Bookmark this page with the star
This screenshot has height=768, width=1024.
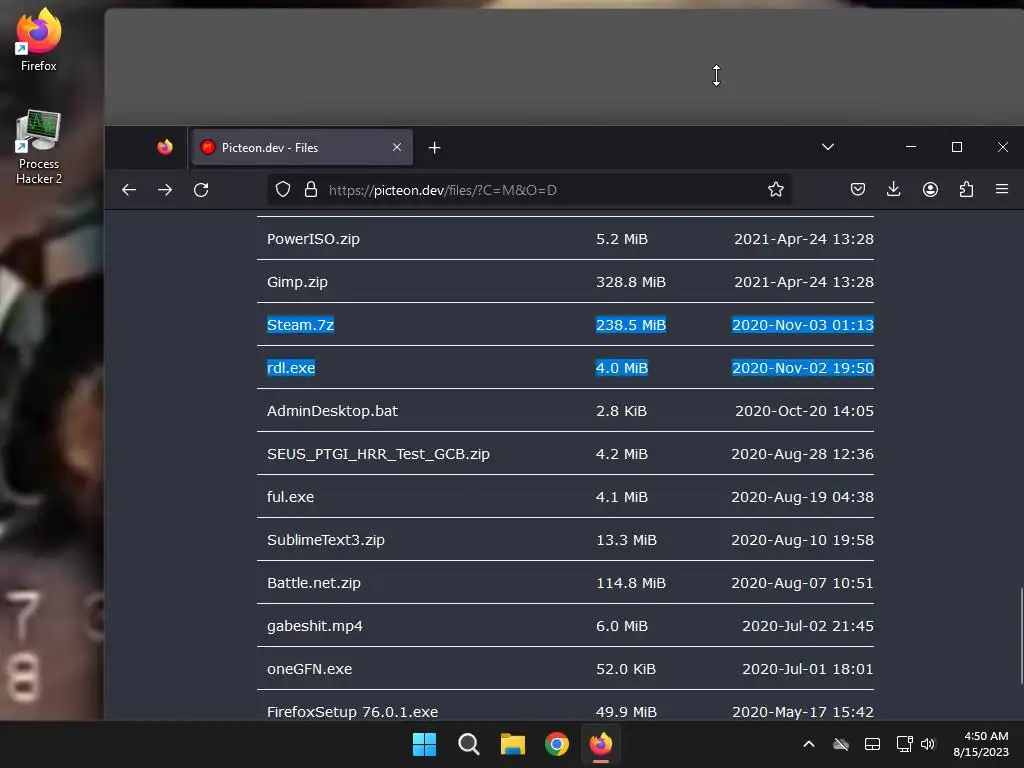(x=775, y=190)
